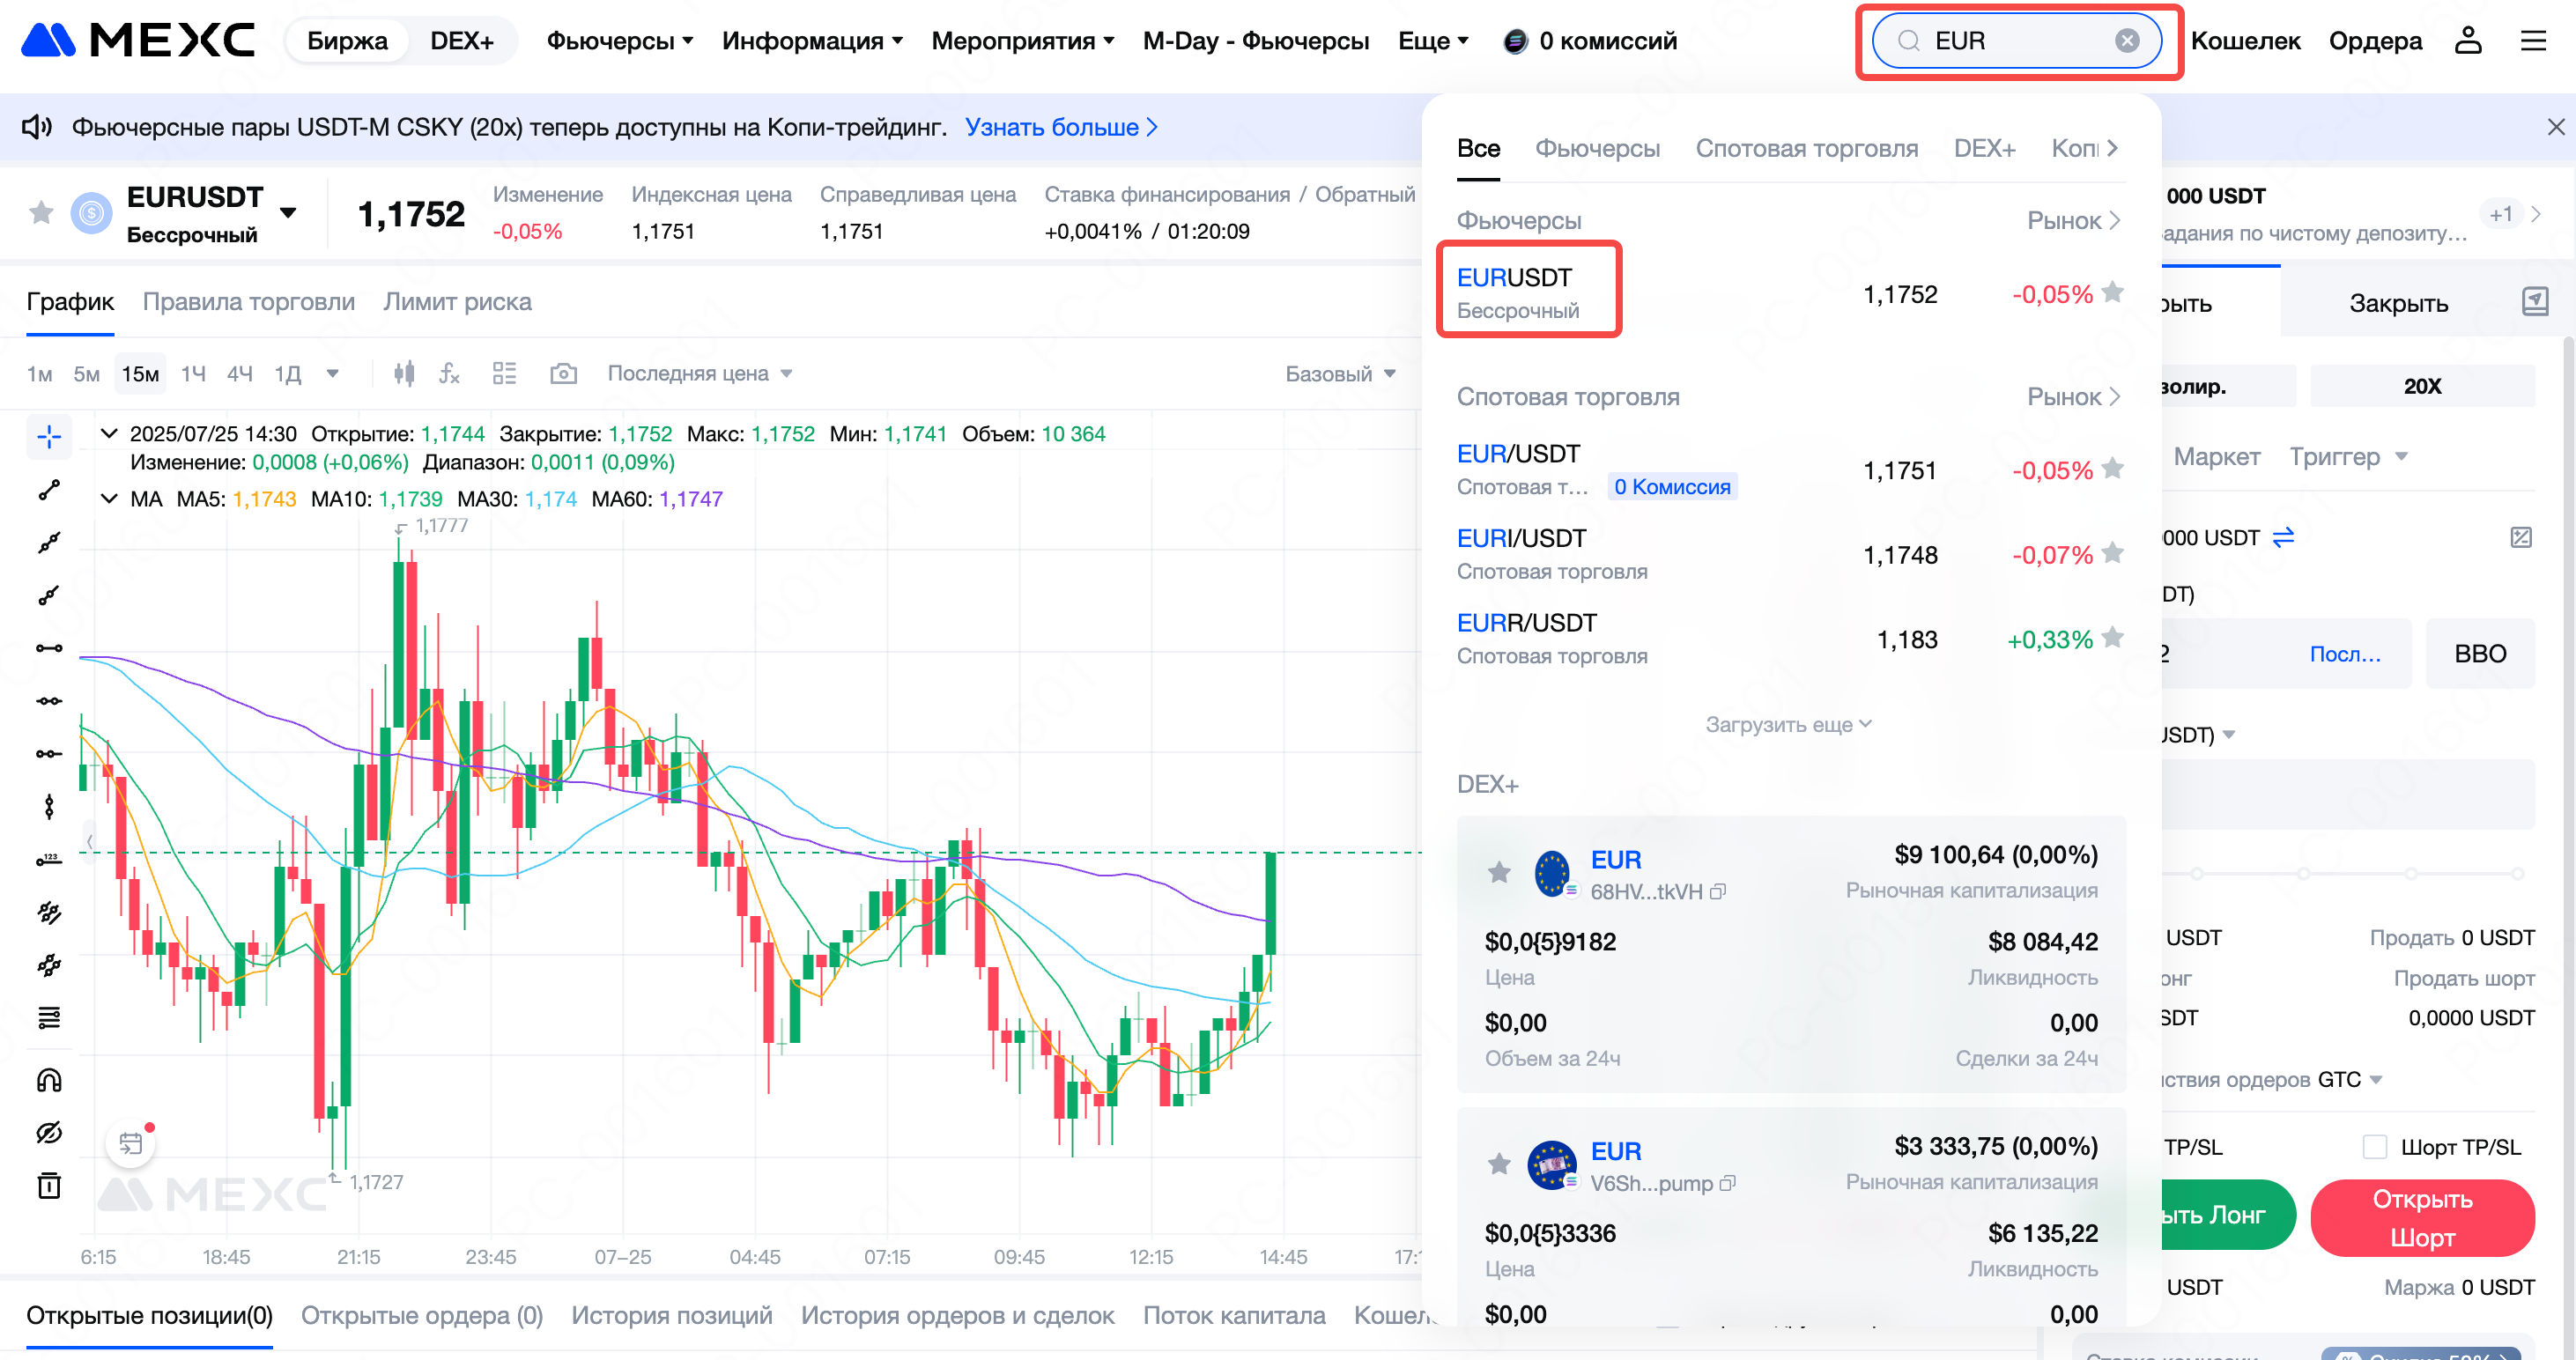Open the Лимит риска tab
Image resolution: width=2576 pixels, height=1360 pixels.
tap(457, 302)
